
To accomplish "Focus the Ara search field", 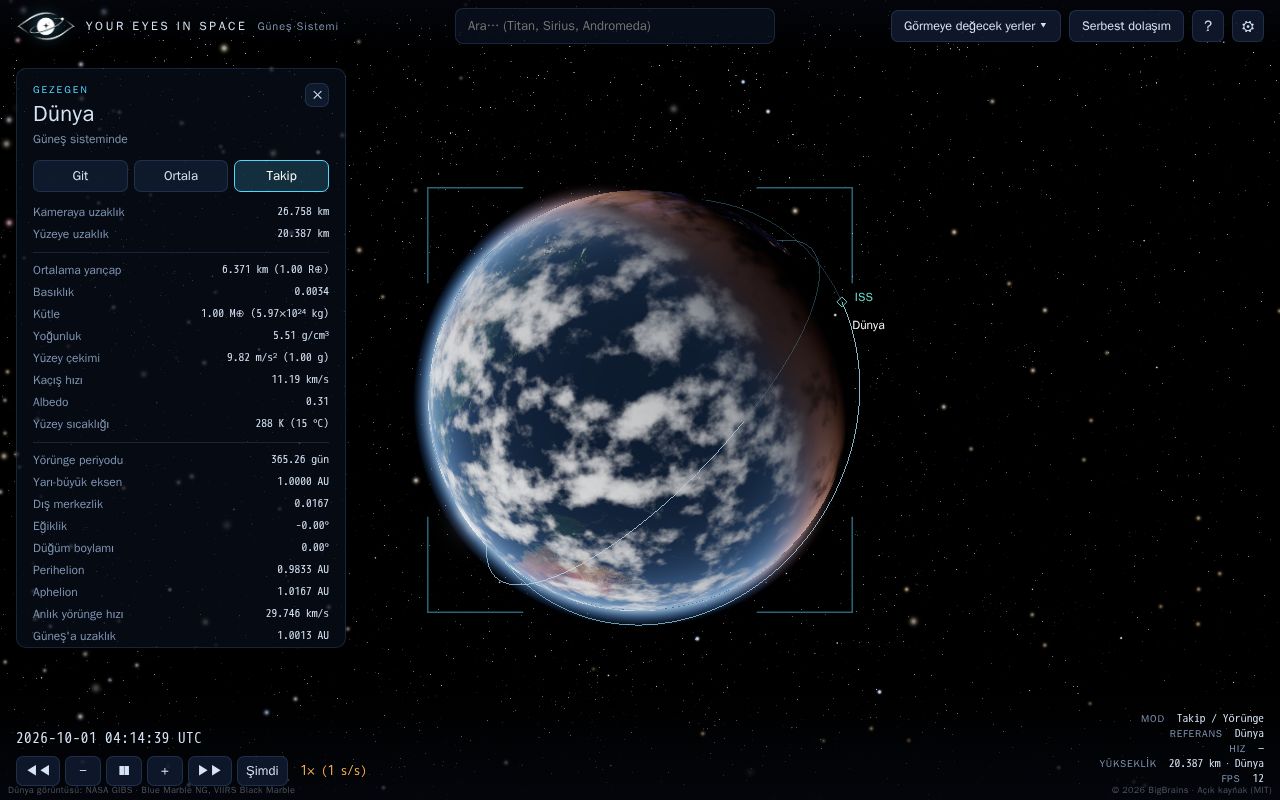I will point(615,26).
